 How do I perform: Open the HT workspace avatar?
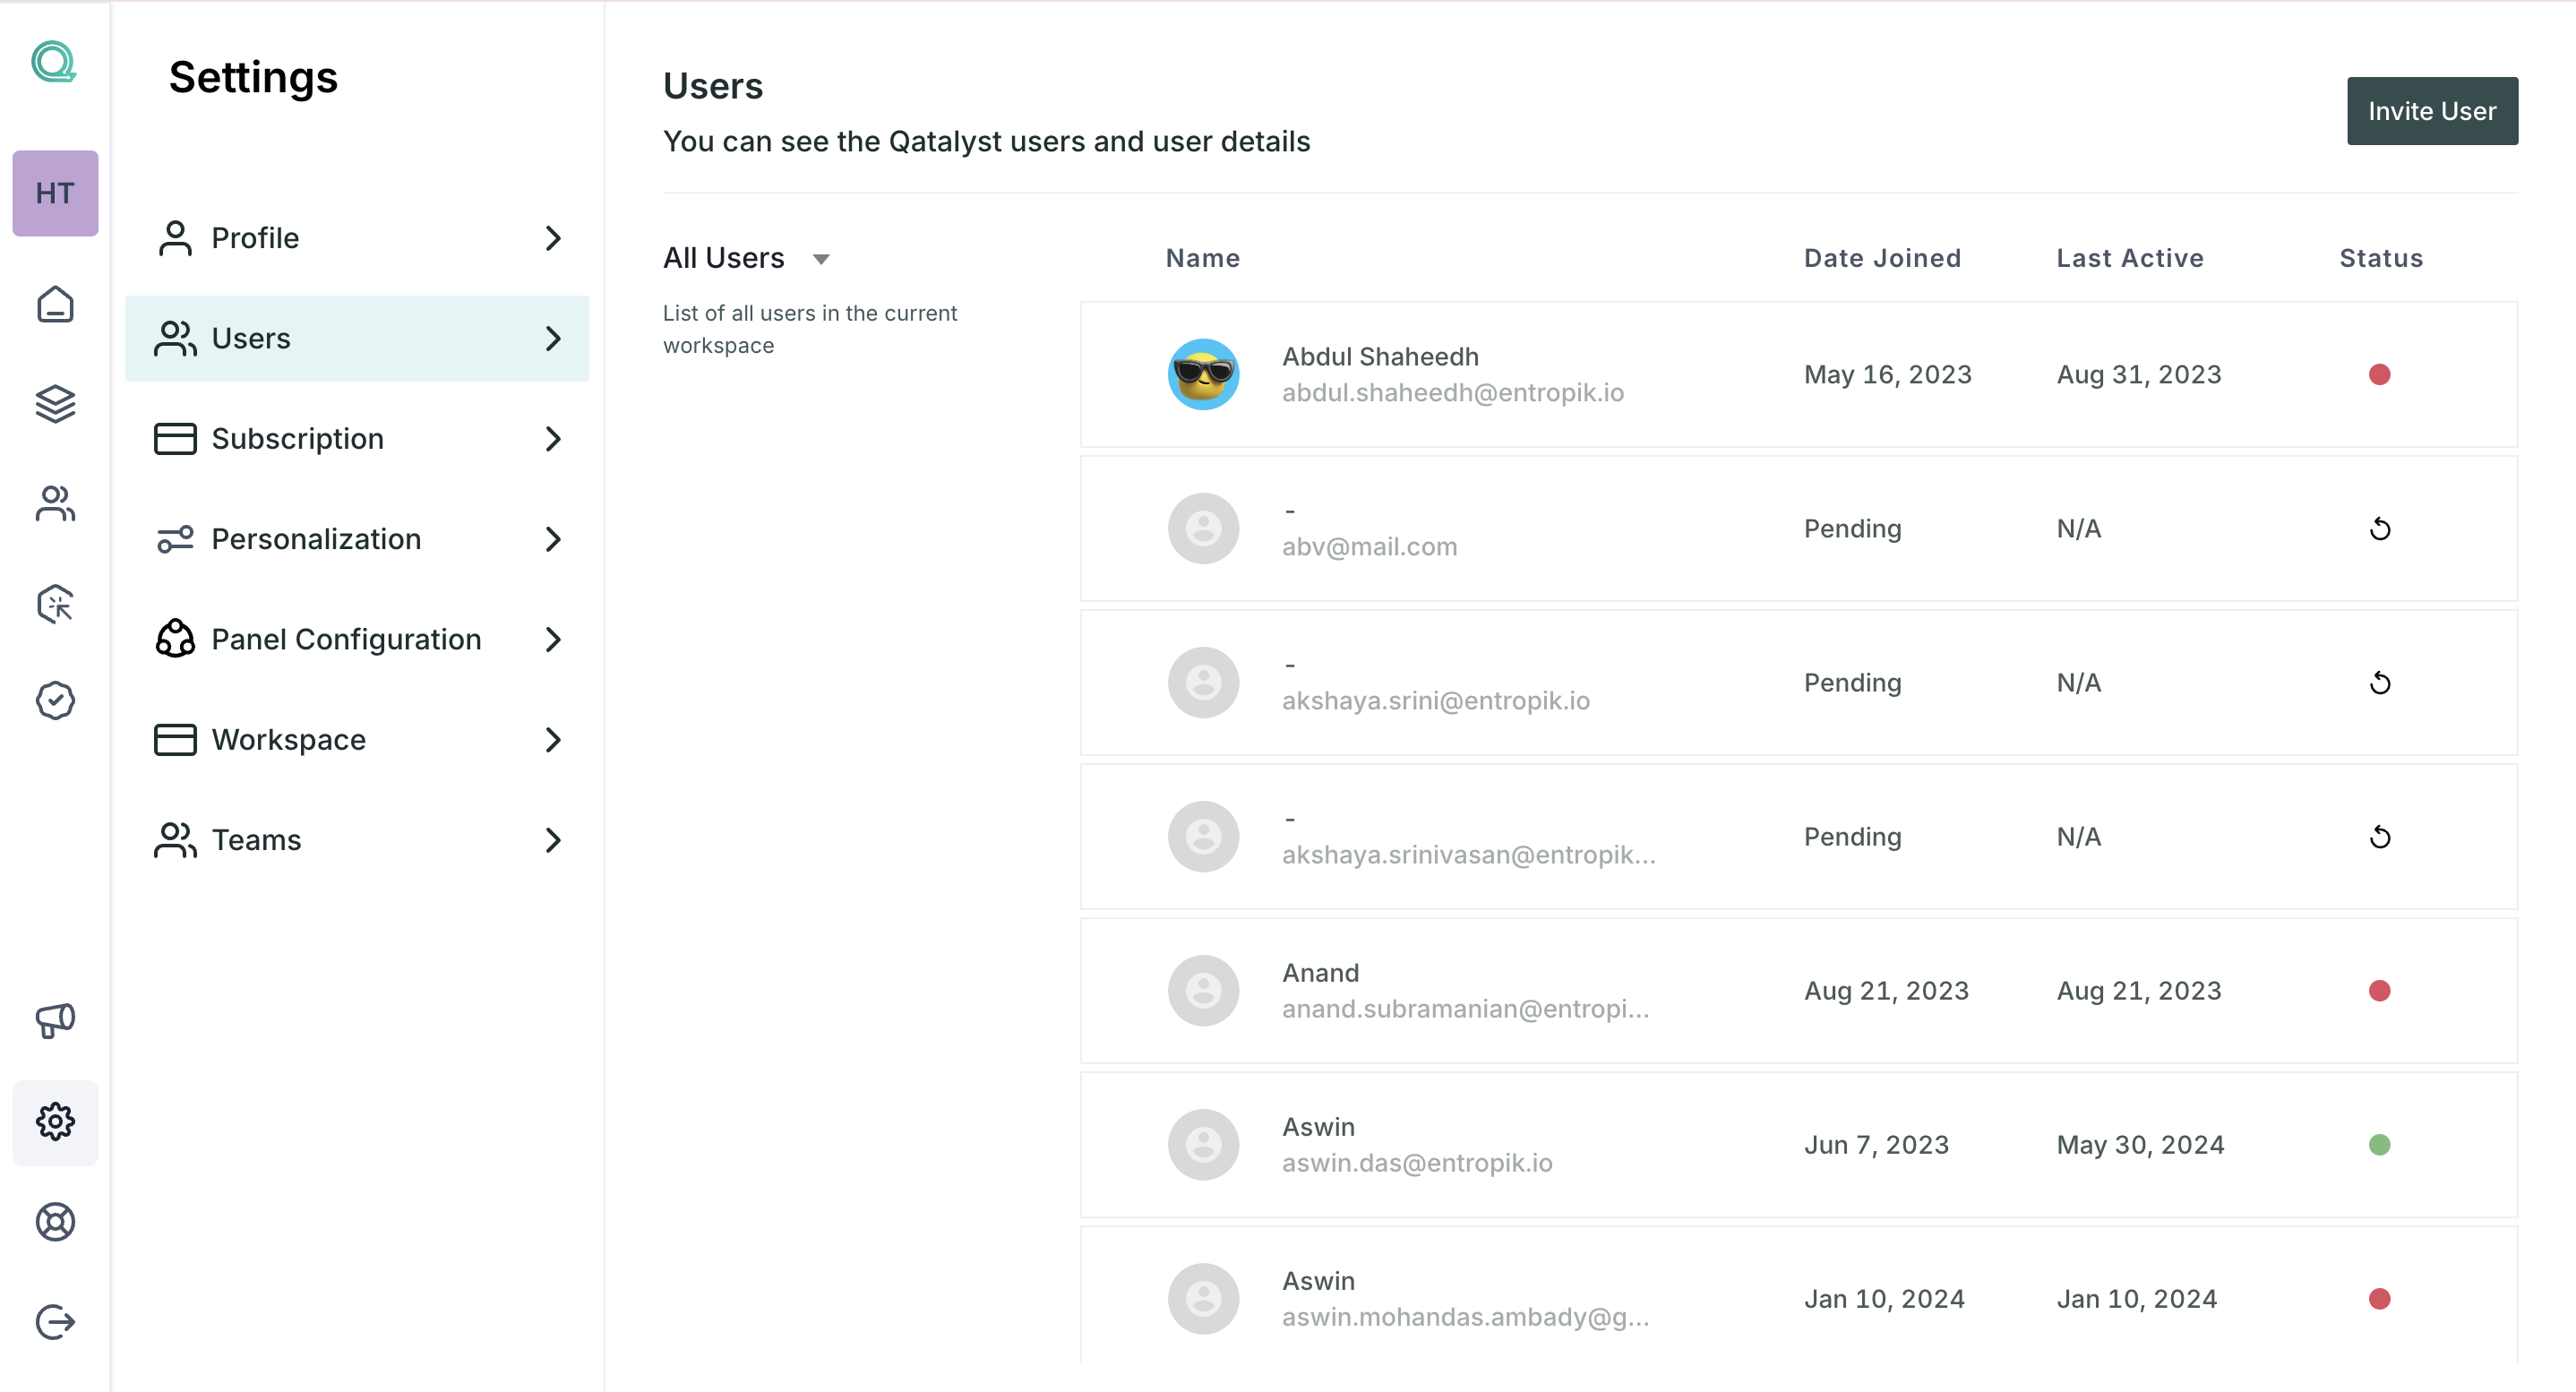[x=55, y=193]
